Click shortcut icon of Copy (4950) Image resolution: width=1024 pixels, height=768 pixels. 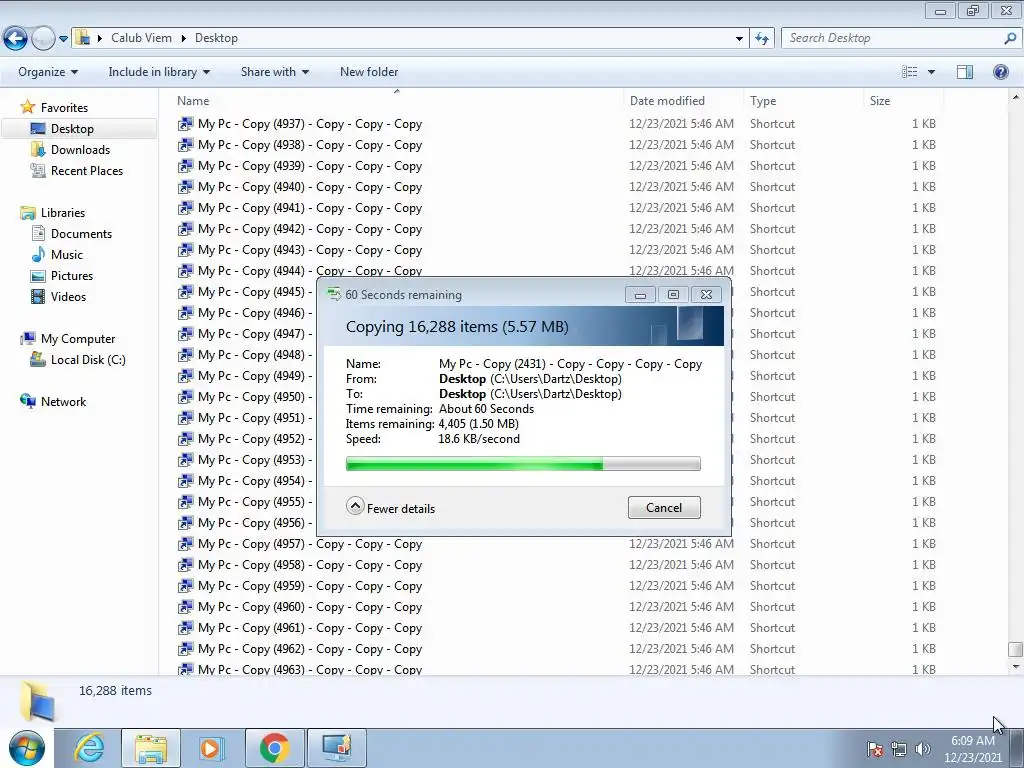point(186,396)
